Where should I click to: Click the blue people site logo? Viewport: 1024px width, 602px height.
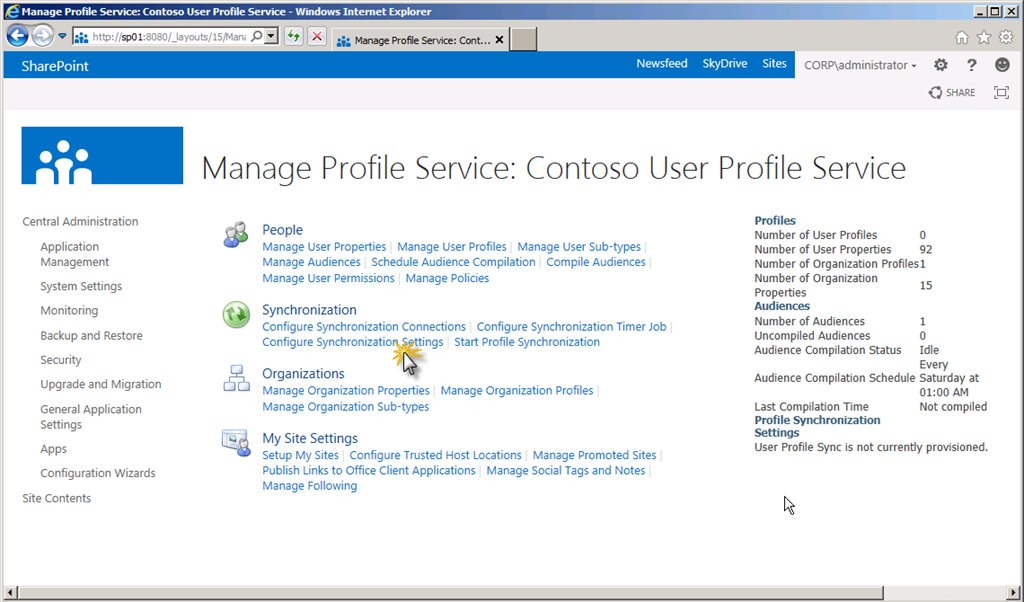[x=103, y=155]
